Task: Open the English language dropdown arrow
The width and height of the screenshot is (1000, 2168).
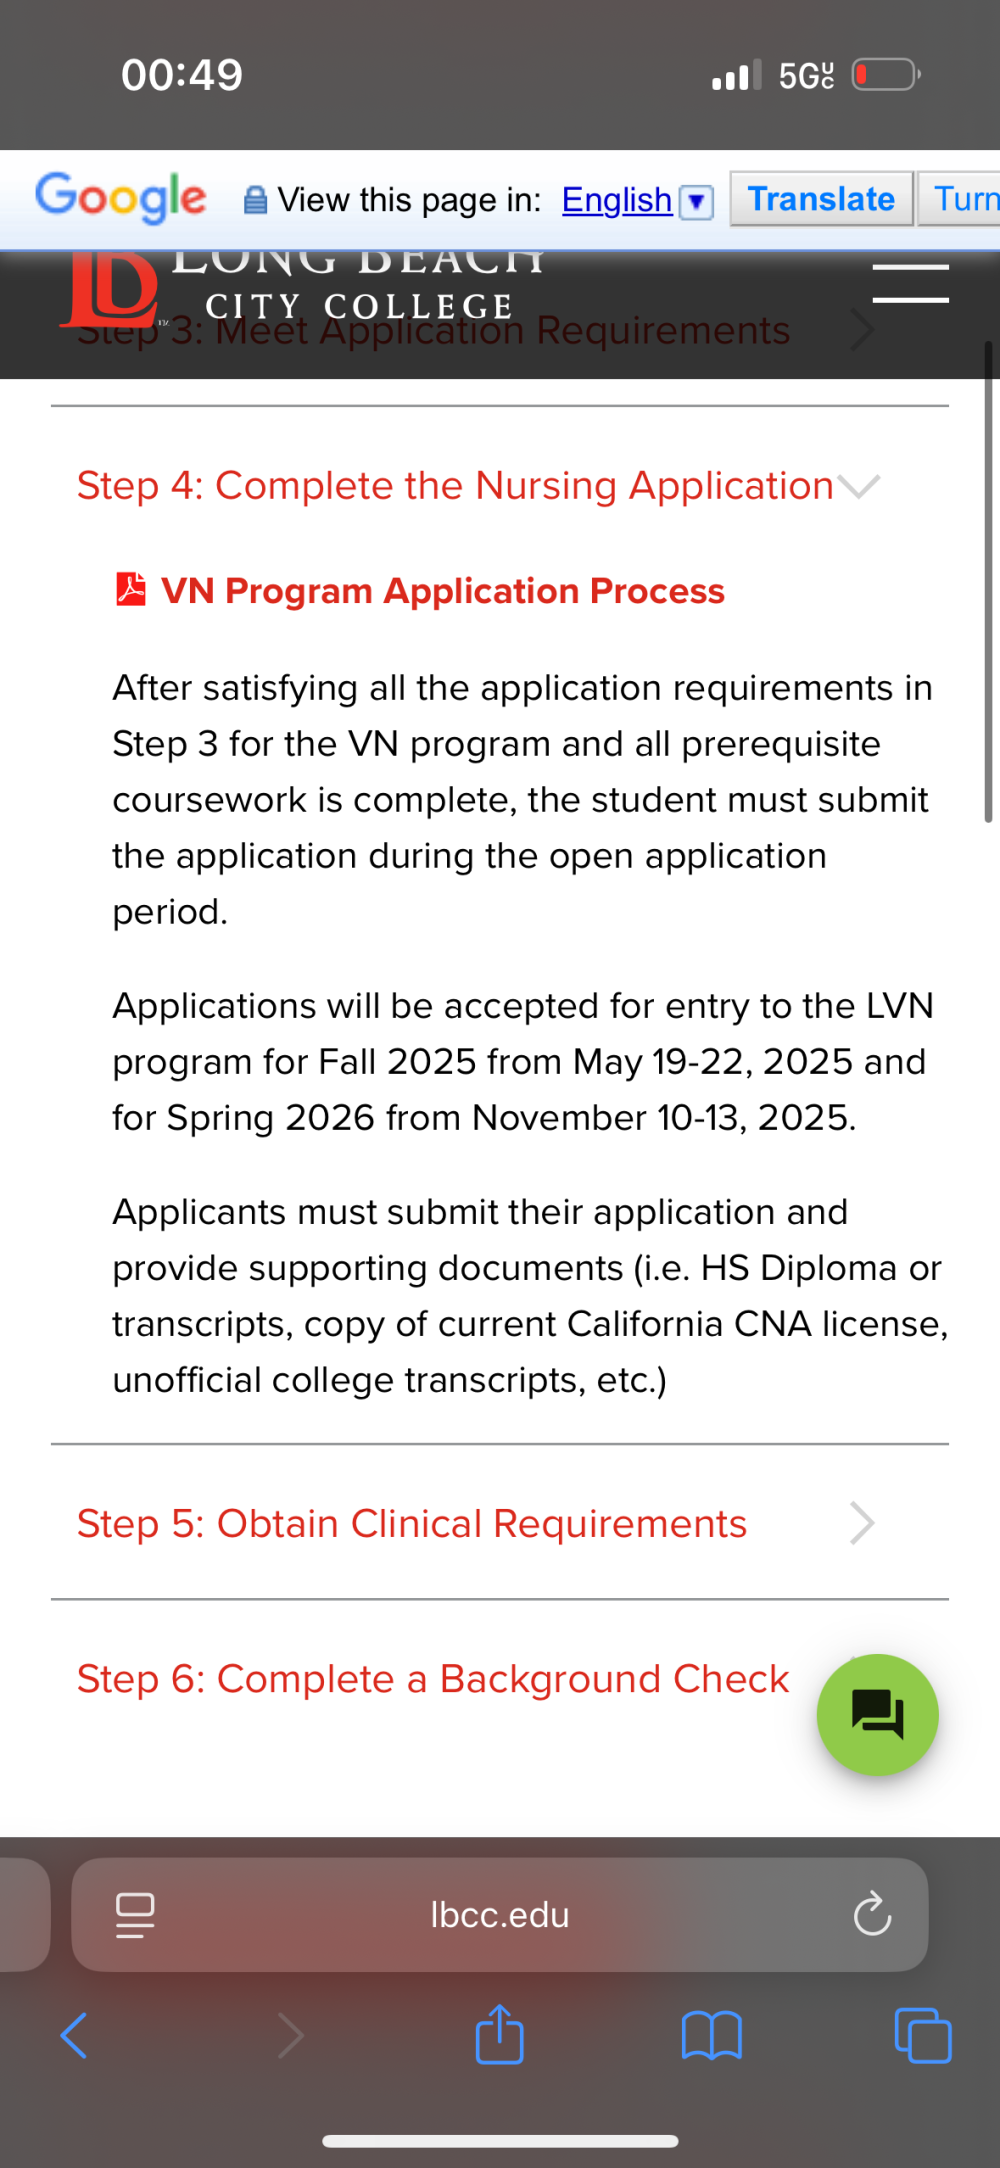Action: tap(696, 202)
